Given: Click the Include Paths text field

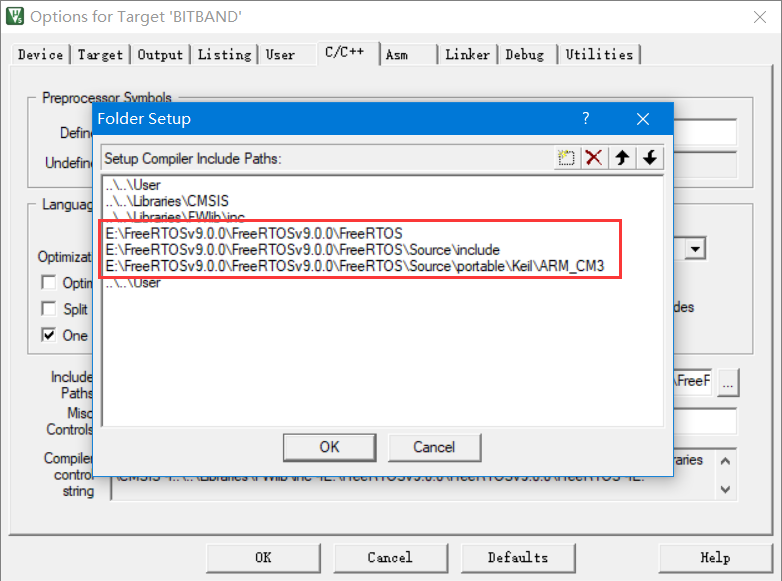Looking at the screenshot, I should pos(693,383).
